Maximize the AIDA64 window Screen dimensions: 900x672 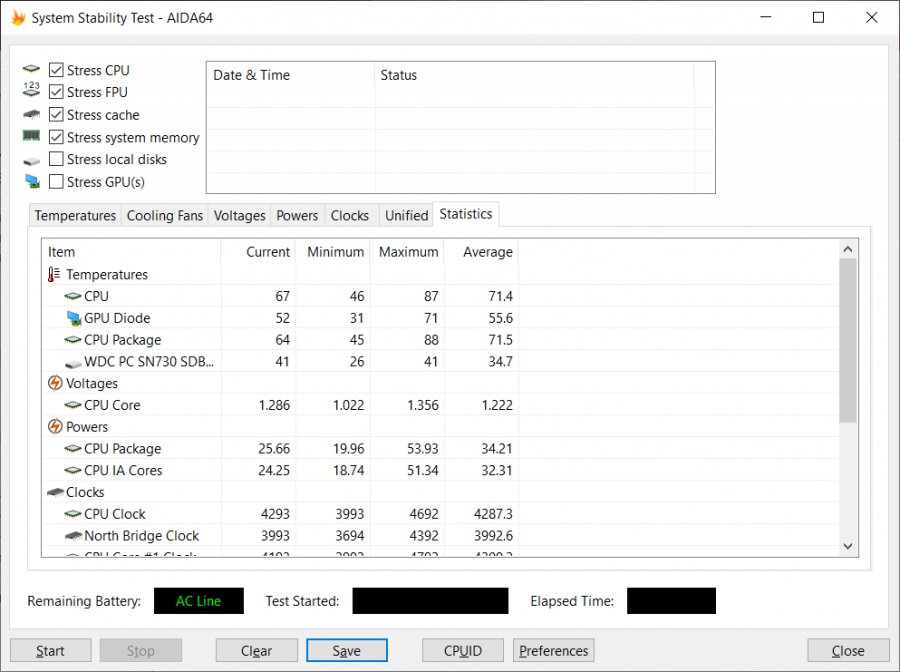tap(818, 18)
